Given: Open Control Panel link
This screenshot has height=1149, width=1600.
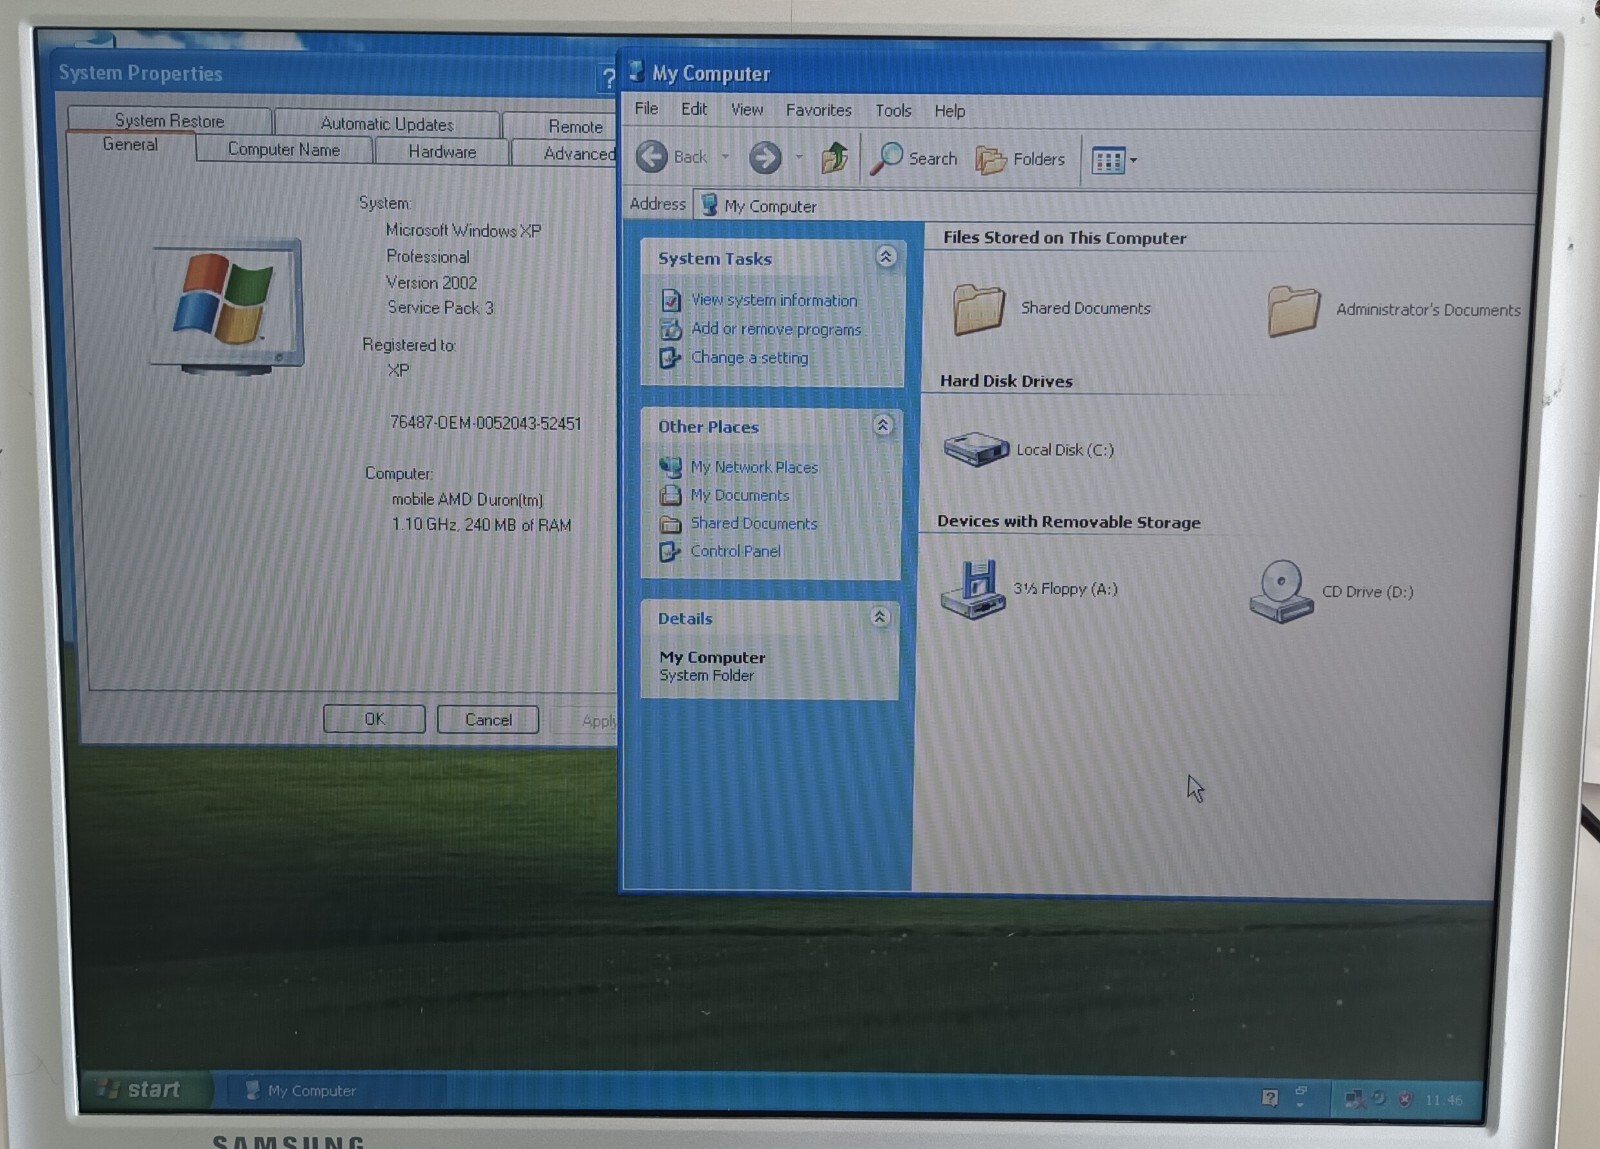Looking at the screenshot, I should (x=735, y=551).
